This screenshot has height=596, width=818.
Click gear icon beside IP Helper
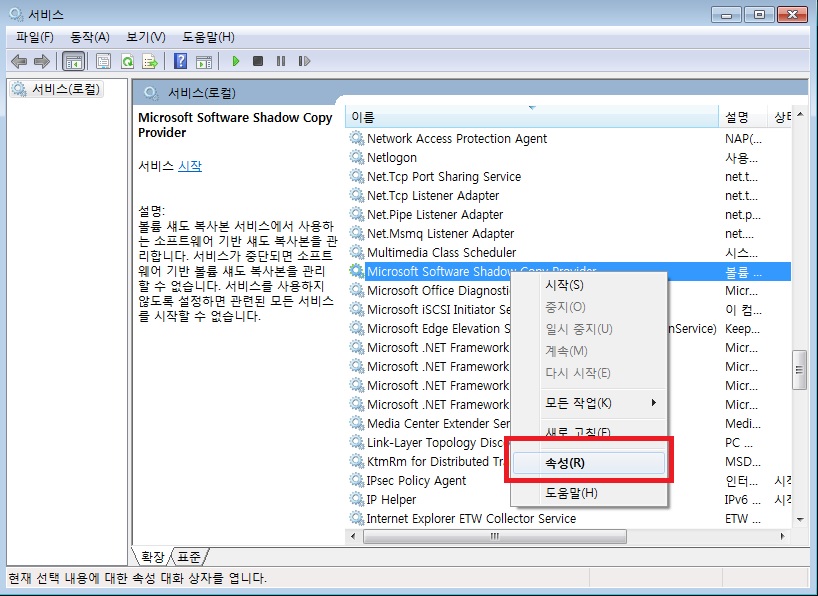[x=357, y=499]
